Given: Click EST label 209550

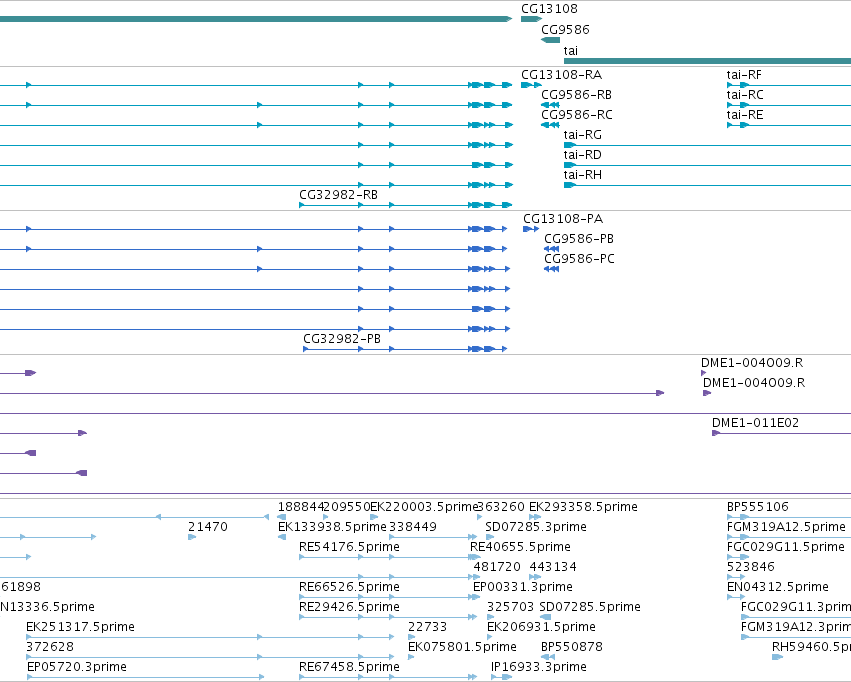Looking at the screenshot, I should pyautogui.click(x=347, y=507).
